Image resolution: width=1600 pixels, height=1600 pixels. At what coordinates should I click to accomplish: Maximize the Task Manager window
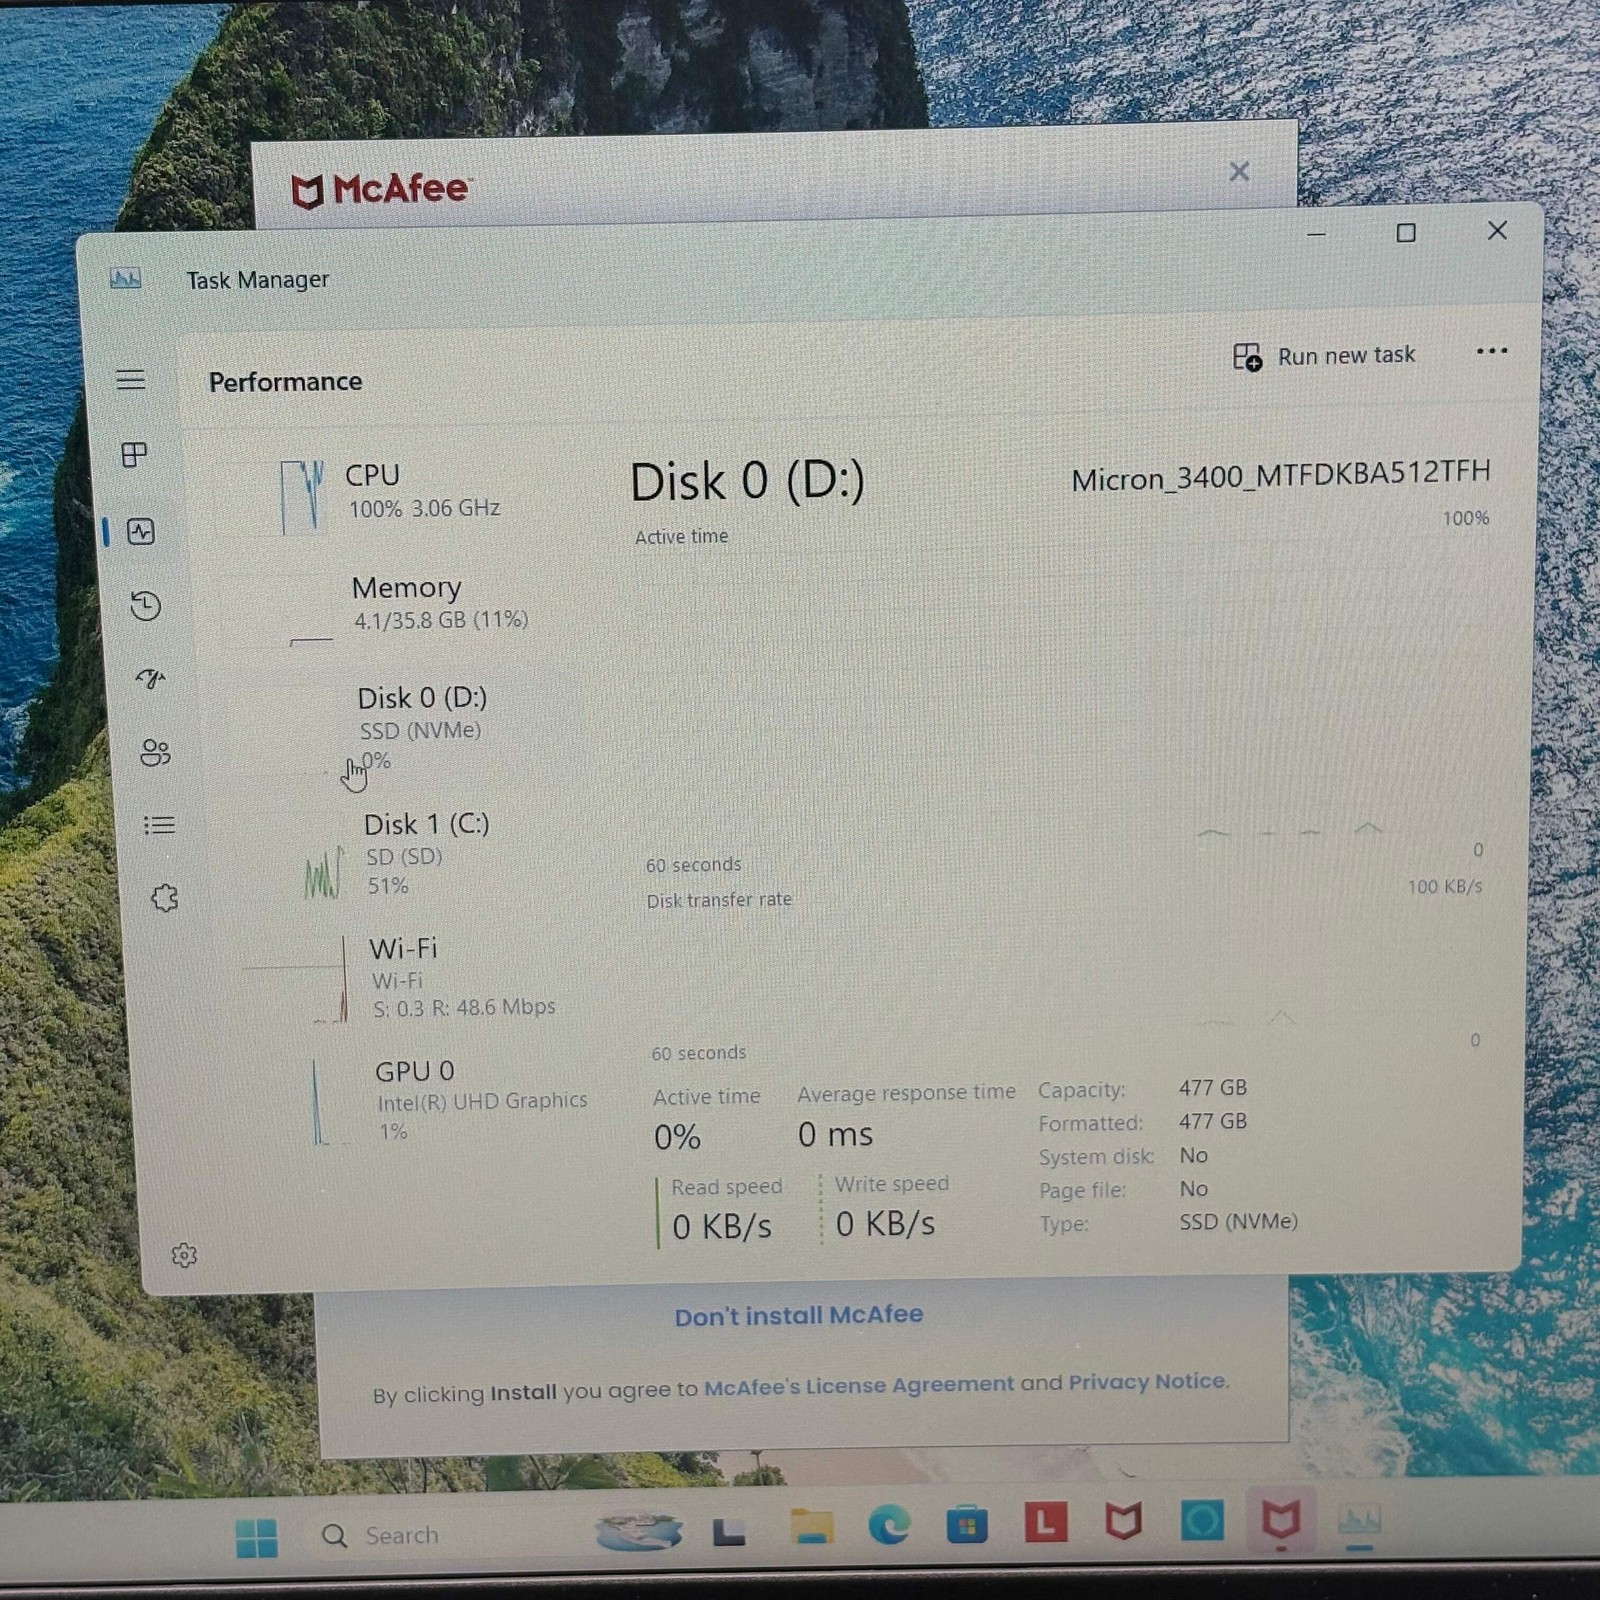click(x=1406, y=233)
